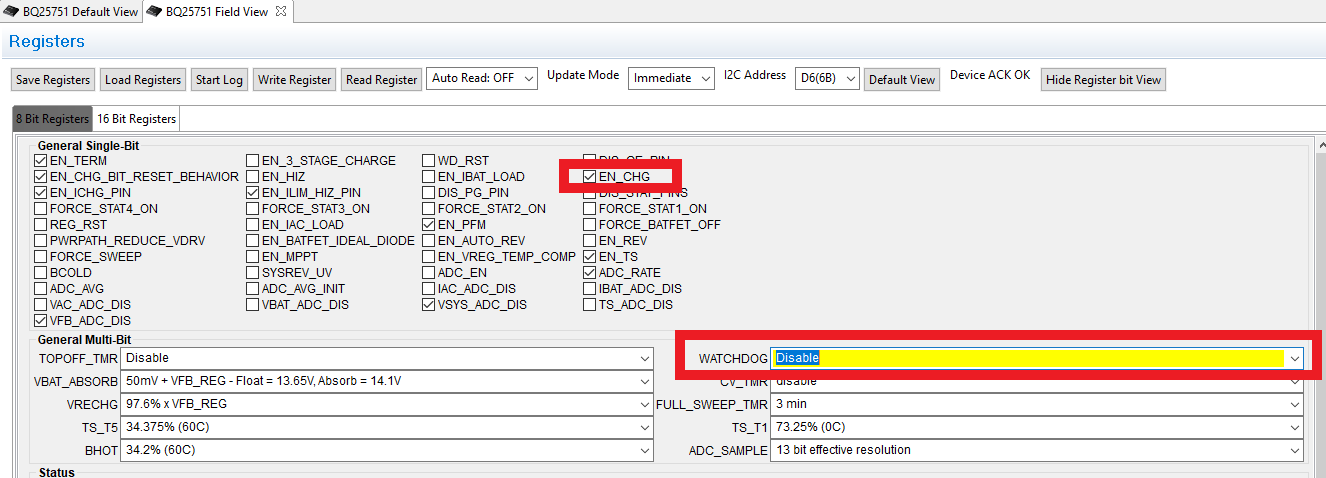The image size is (1326, 478).
Task: Toggle the ADC_AVG_INIT checkbox
Action: pyautogui.click(x=253, y=289)
